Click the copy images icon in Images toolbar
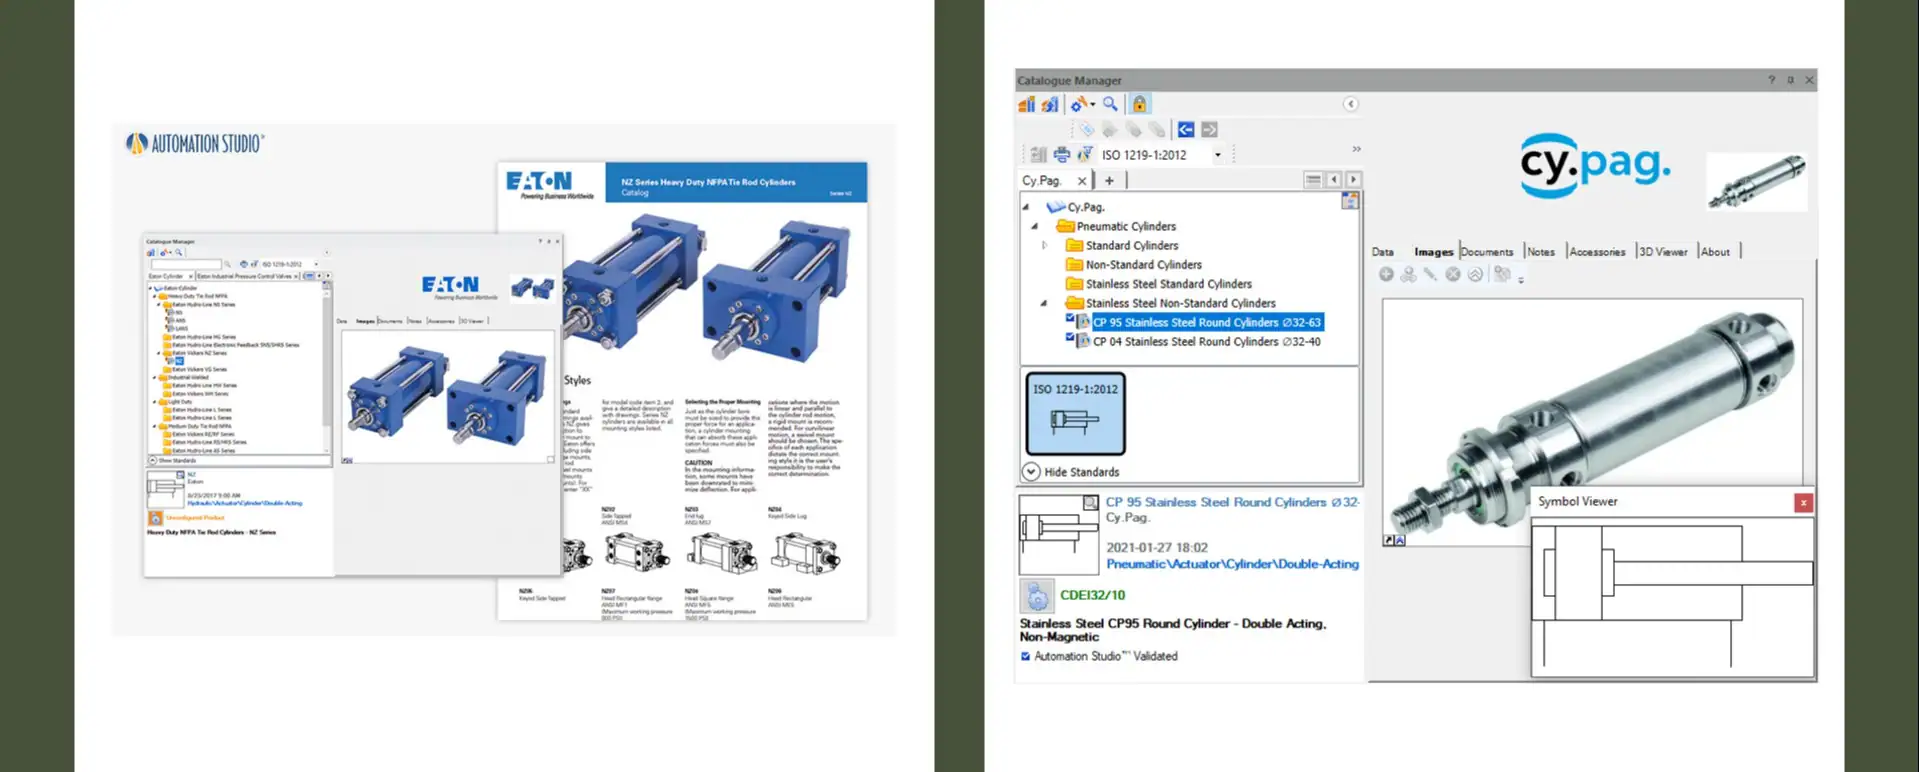The height and width of the screenshot is (772, 1919). (1502, 274)
